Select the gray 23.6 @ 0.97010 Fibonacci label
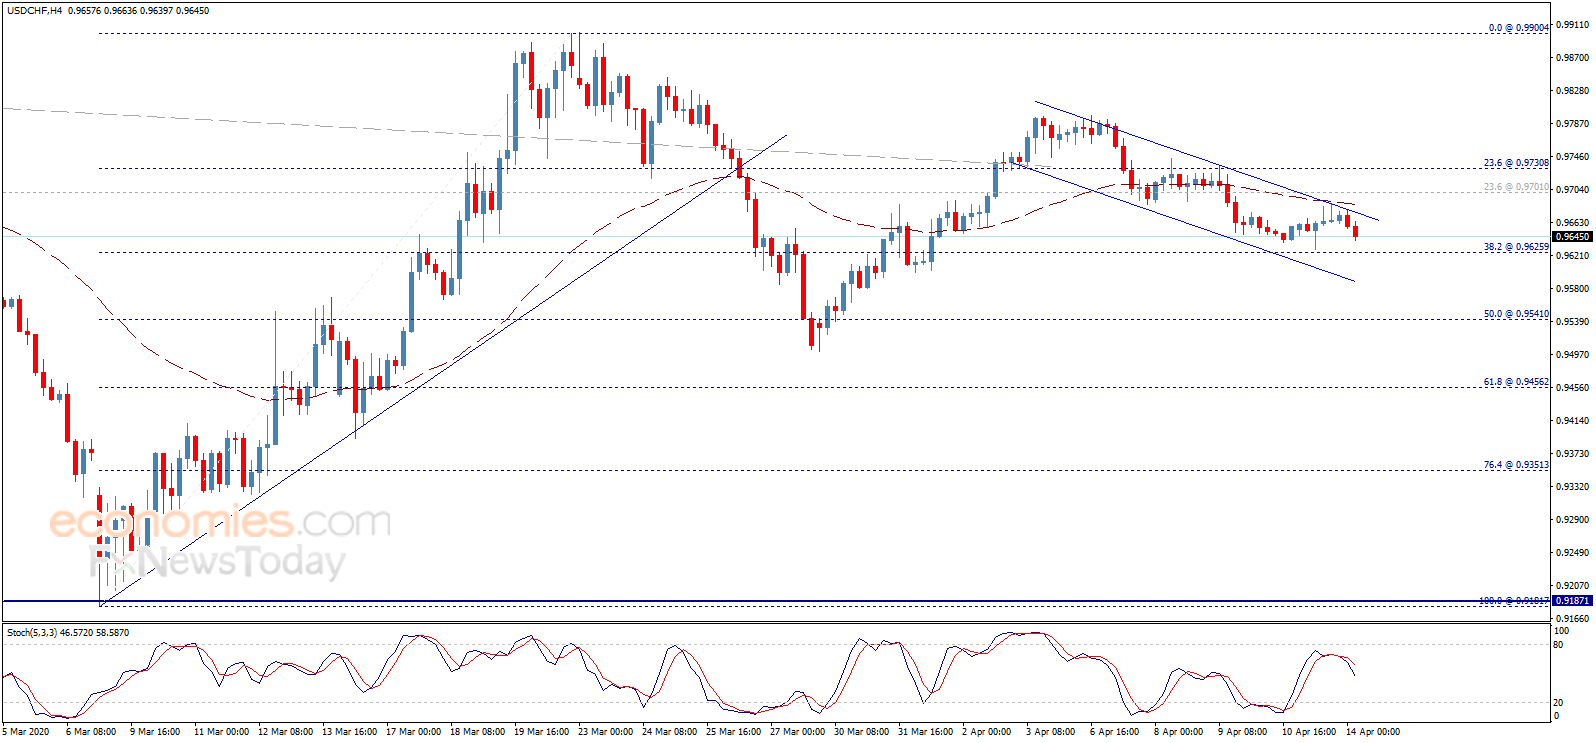This screenshot has width=1596, height=743. click(x=1516, y=188)
